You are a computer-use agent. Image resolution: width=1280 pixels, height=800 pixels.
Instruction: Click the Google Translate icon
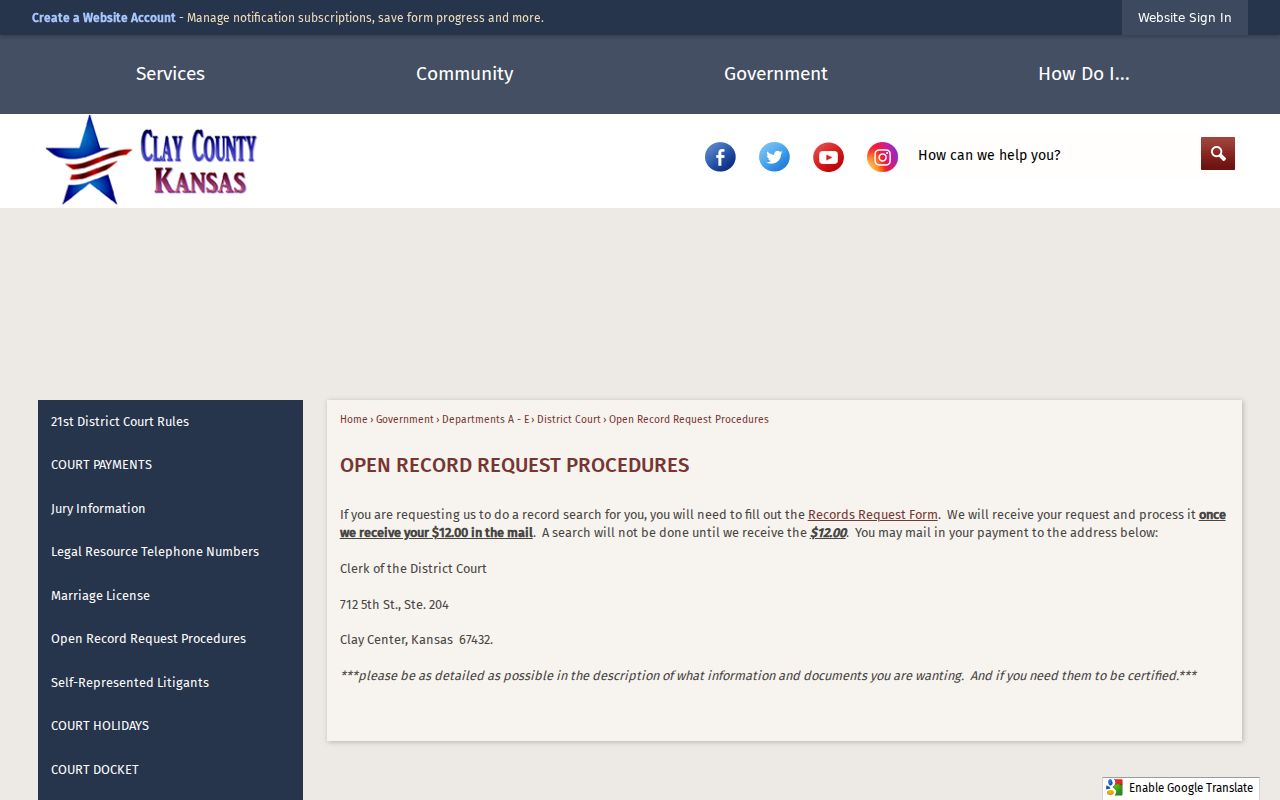coord(1115,788)
